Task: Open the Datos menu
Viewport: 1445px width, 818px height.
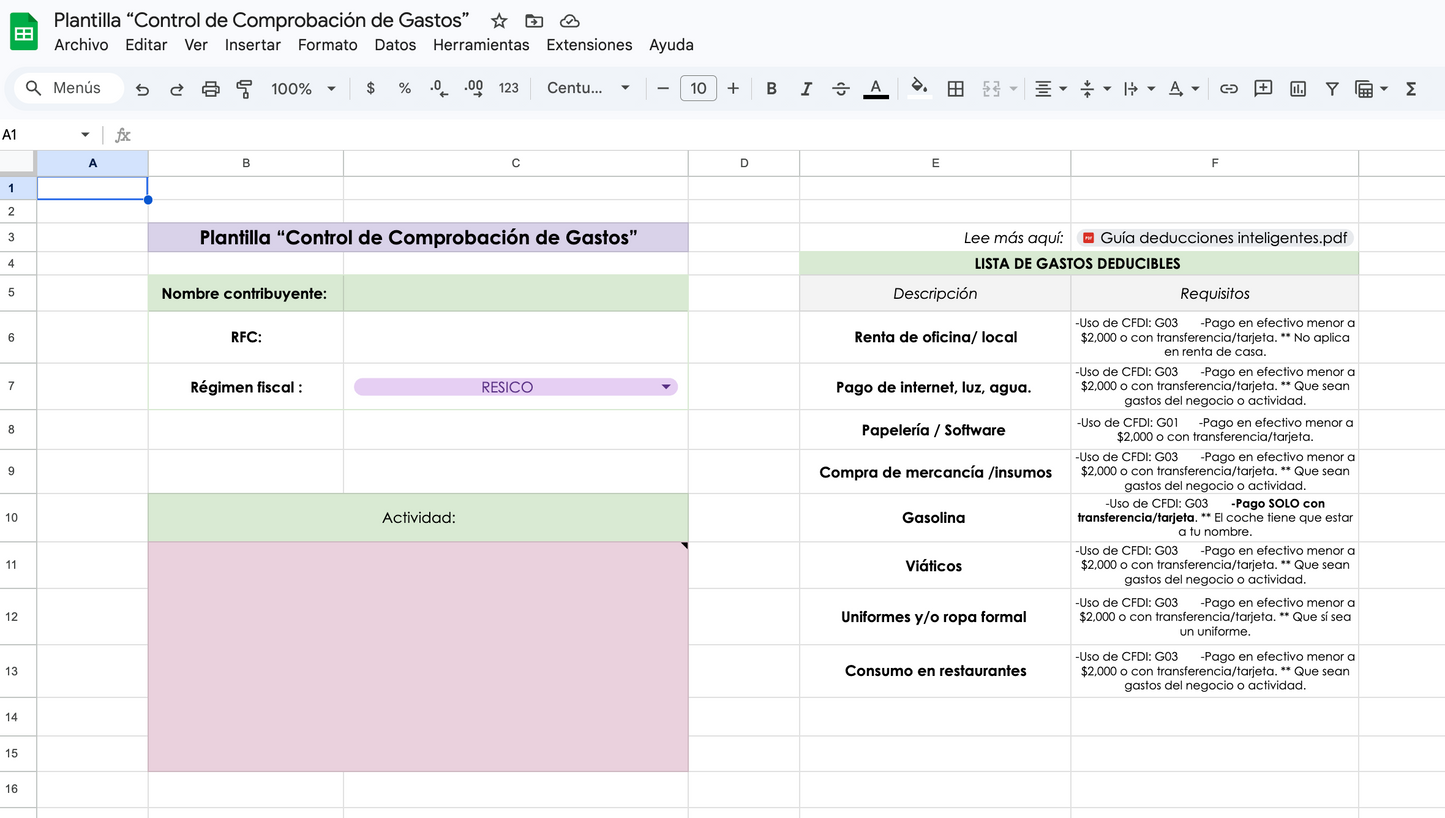Action: coord(395,45)
